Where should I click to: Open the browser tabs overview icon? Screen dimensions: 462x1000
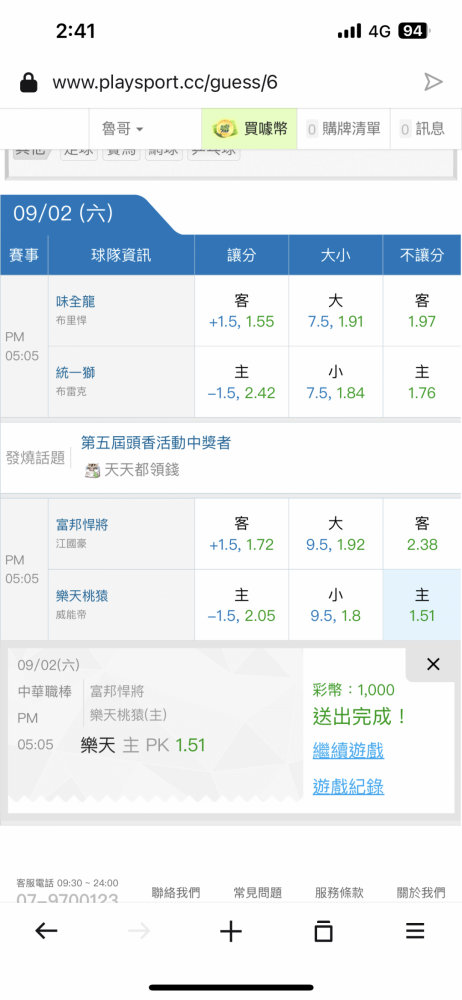(x=324, y=932)
